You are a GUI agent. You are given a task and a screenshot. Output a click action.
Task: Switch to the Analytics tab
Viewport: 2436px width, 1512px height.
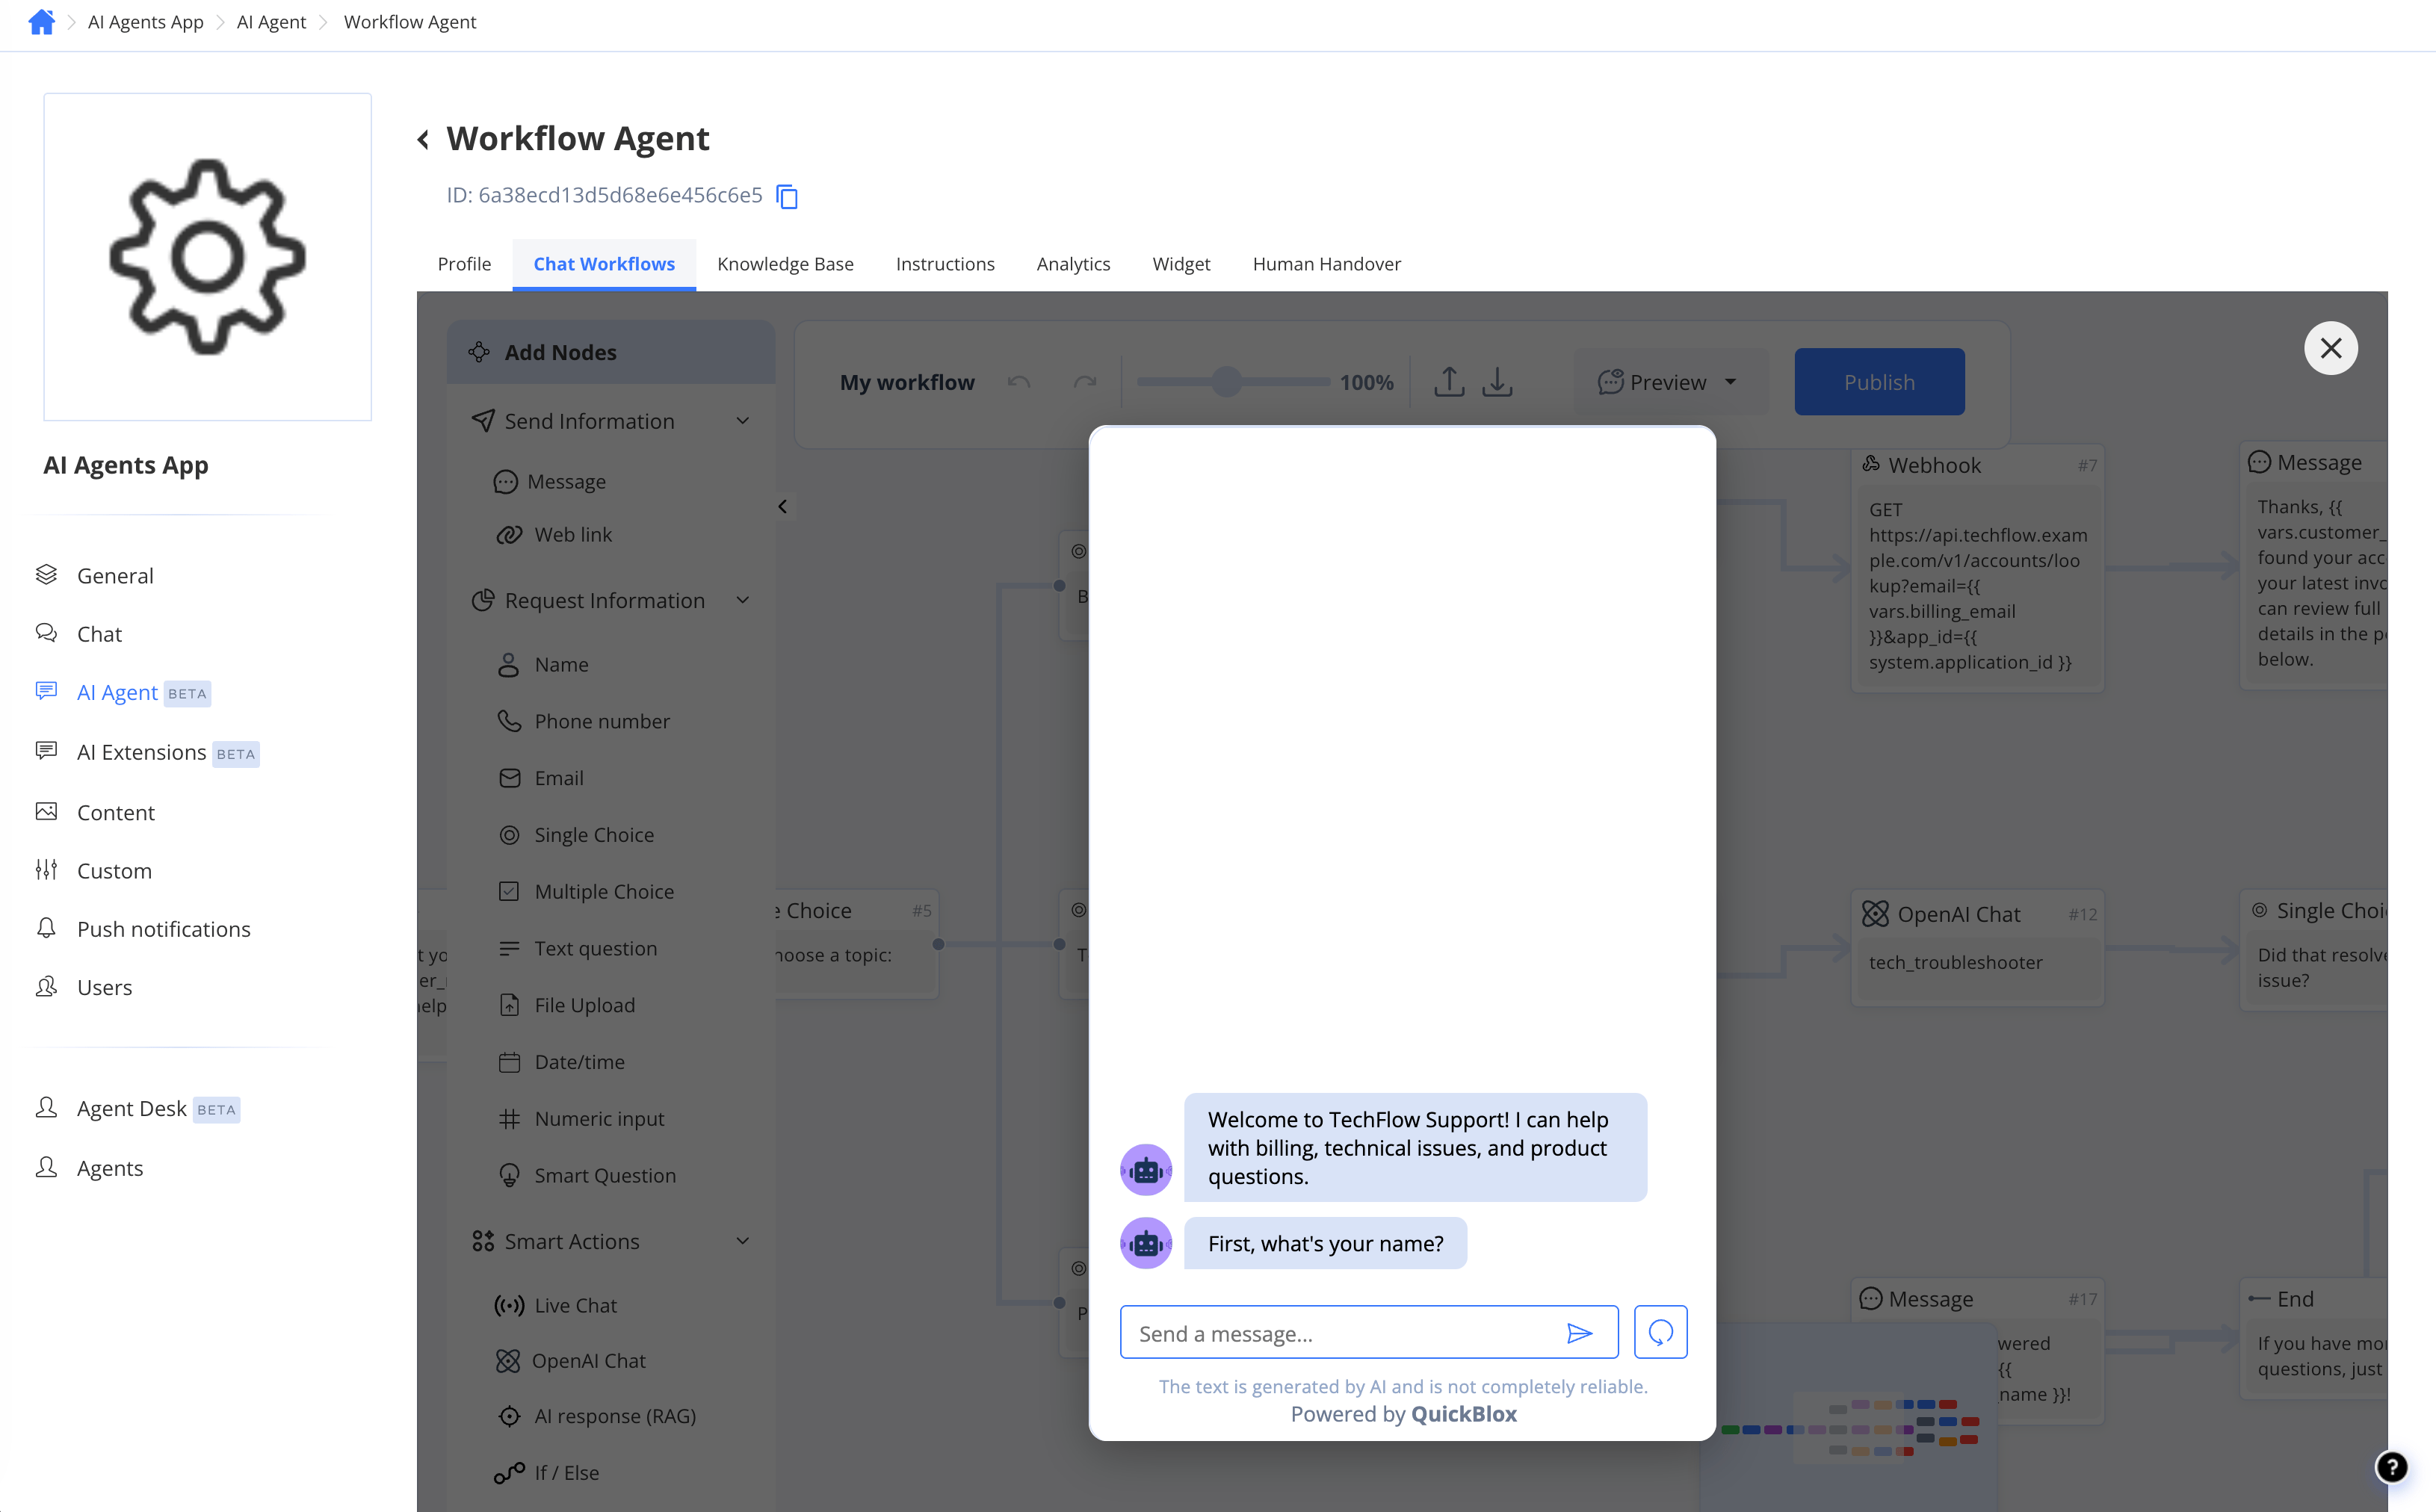1073,264
